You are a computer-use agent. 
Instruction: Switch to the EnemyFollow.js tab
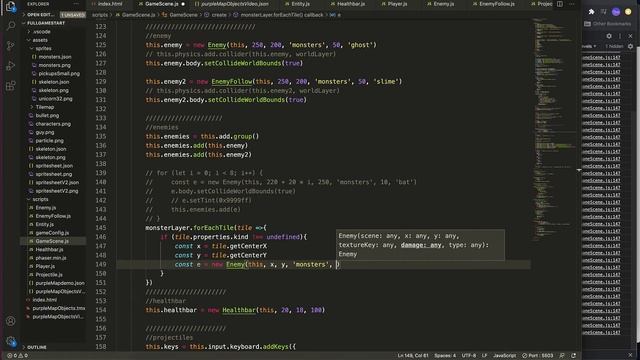(493, 4)
